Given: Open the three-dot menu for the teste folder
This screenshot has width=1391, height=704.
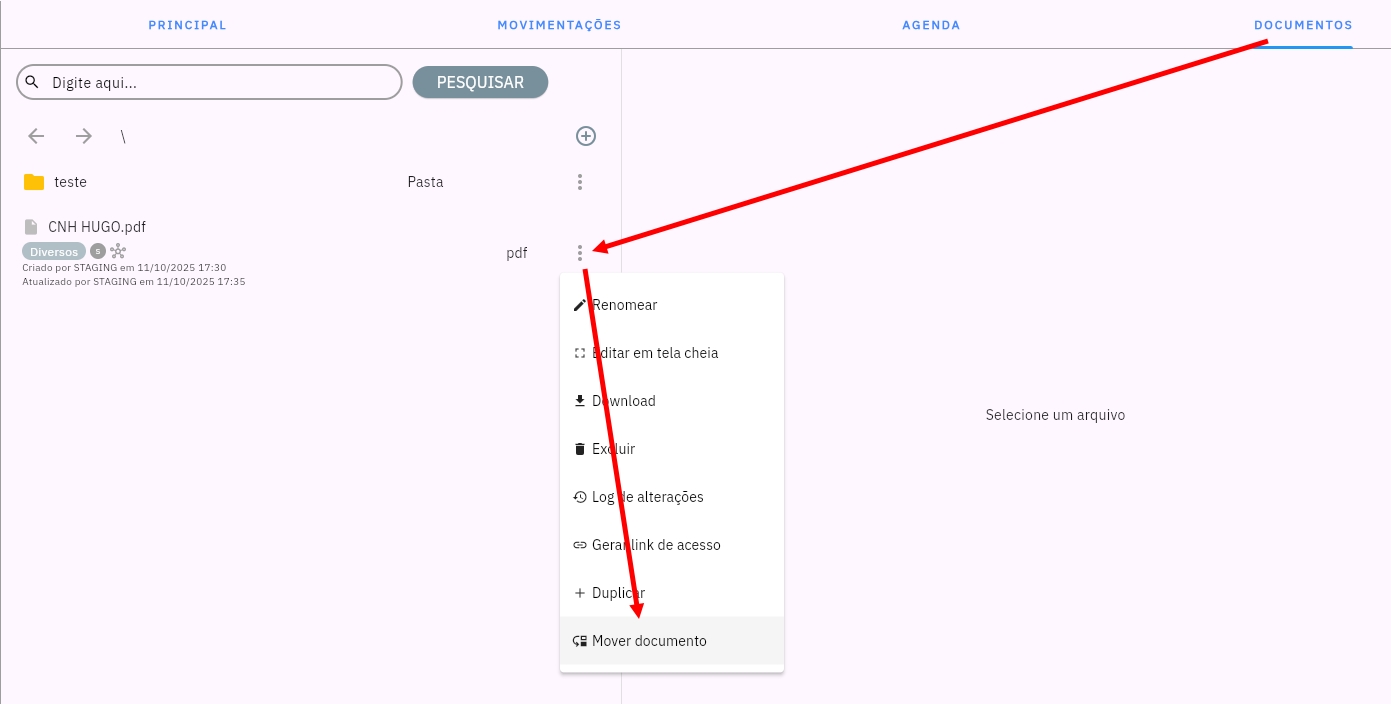Looking at the screenshot, I should (580, 182).
